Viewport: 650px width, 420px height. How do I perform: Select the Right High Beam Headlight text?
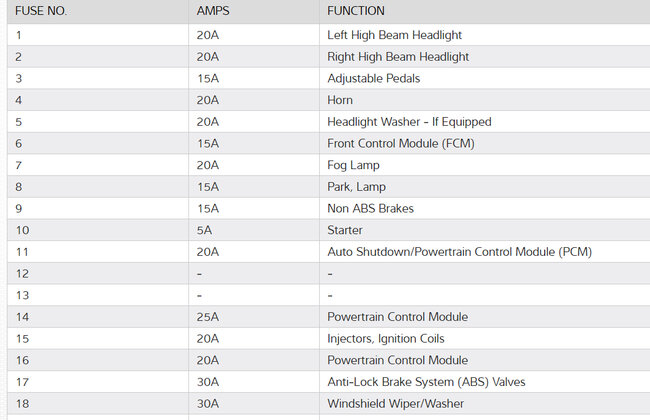pyautogui.click(x=398, y=57)
